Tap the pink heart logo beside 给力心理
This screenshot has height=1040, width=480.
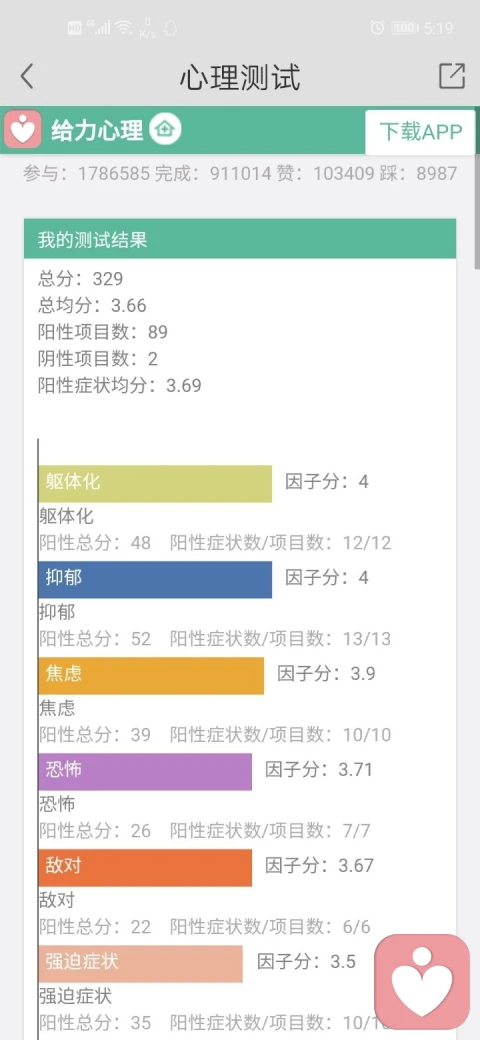point(23,129)
